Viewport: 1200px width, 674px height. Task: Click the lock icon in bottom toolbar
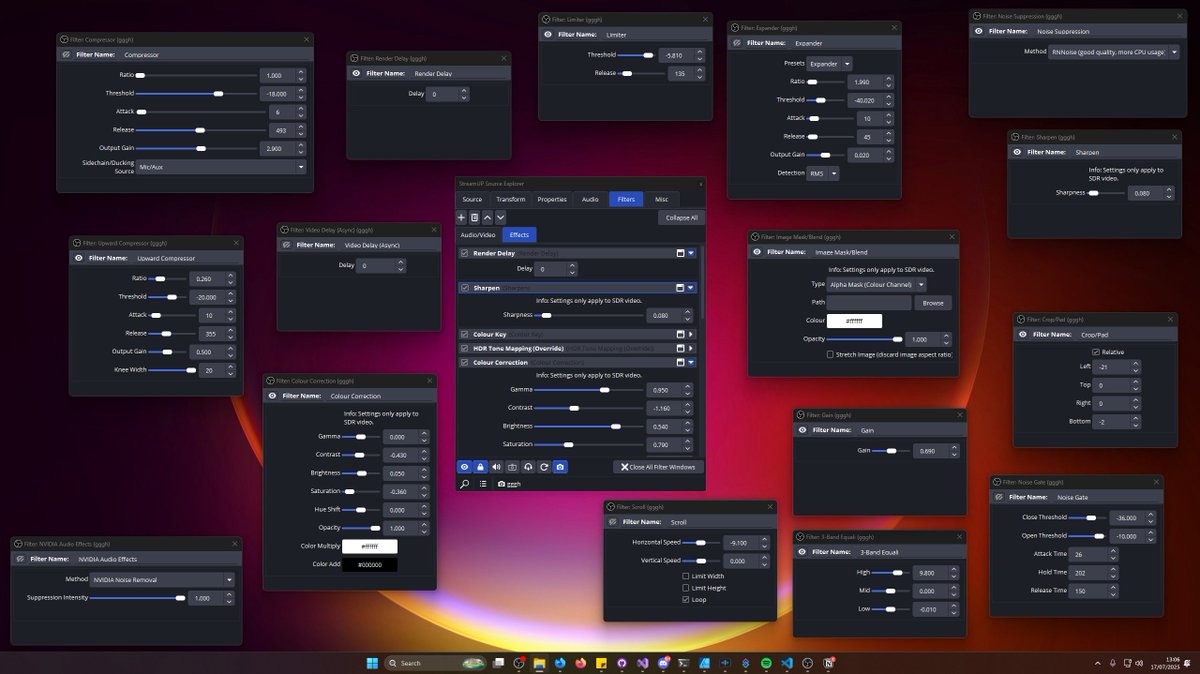(480, 467)
